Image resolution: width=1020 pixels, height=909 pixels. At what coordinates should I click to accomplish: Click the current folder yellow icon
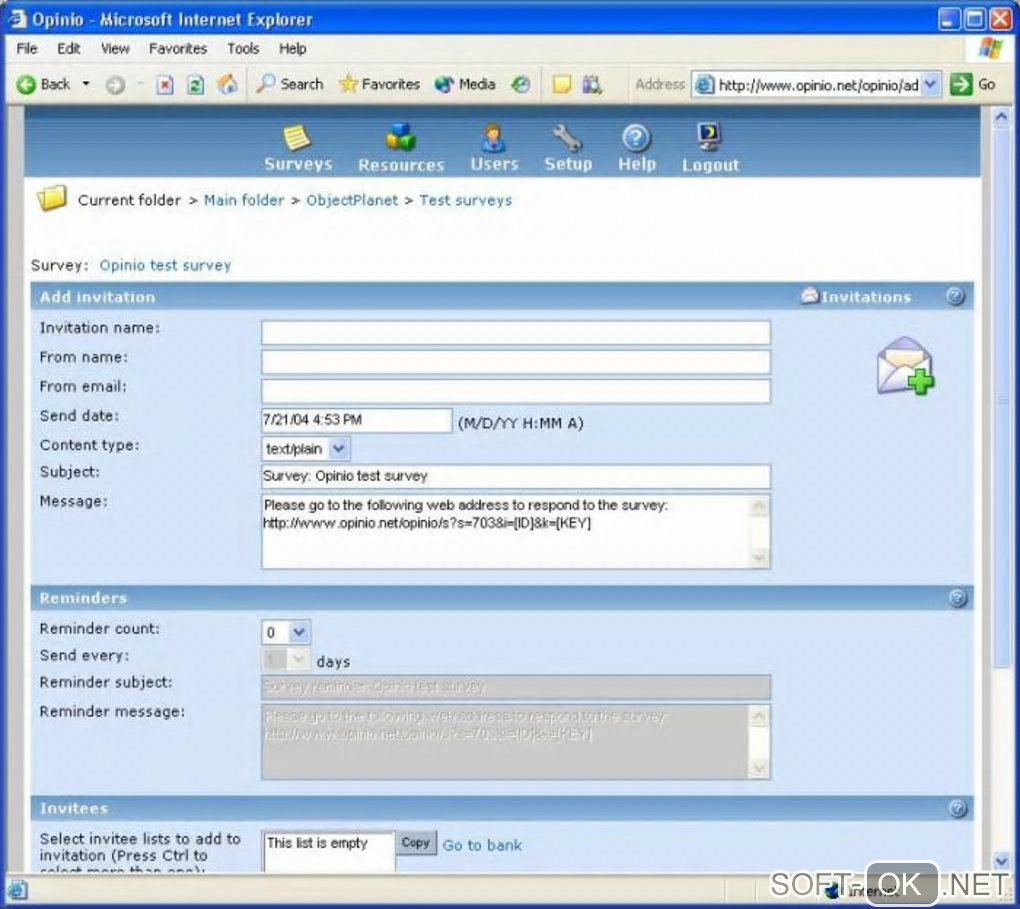click(x=52, y=198)
